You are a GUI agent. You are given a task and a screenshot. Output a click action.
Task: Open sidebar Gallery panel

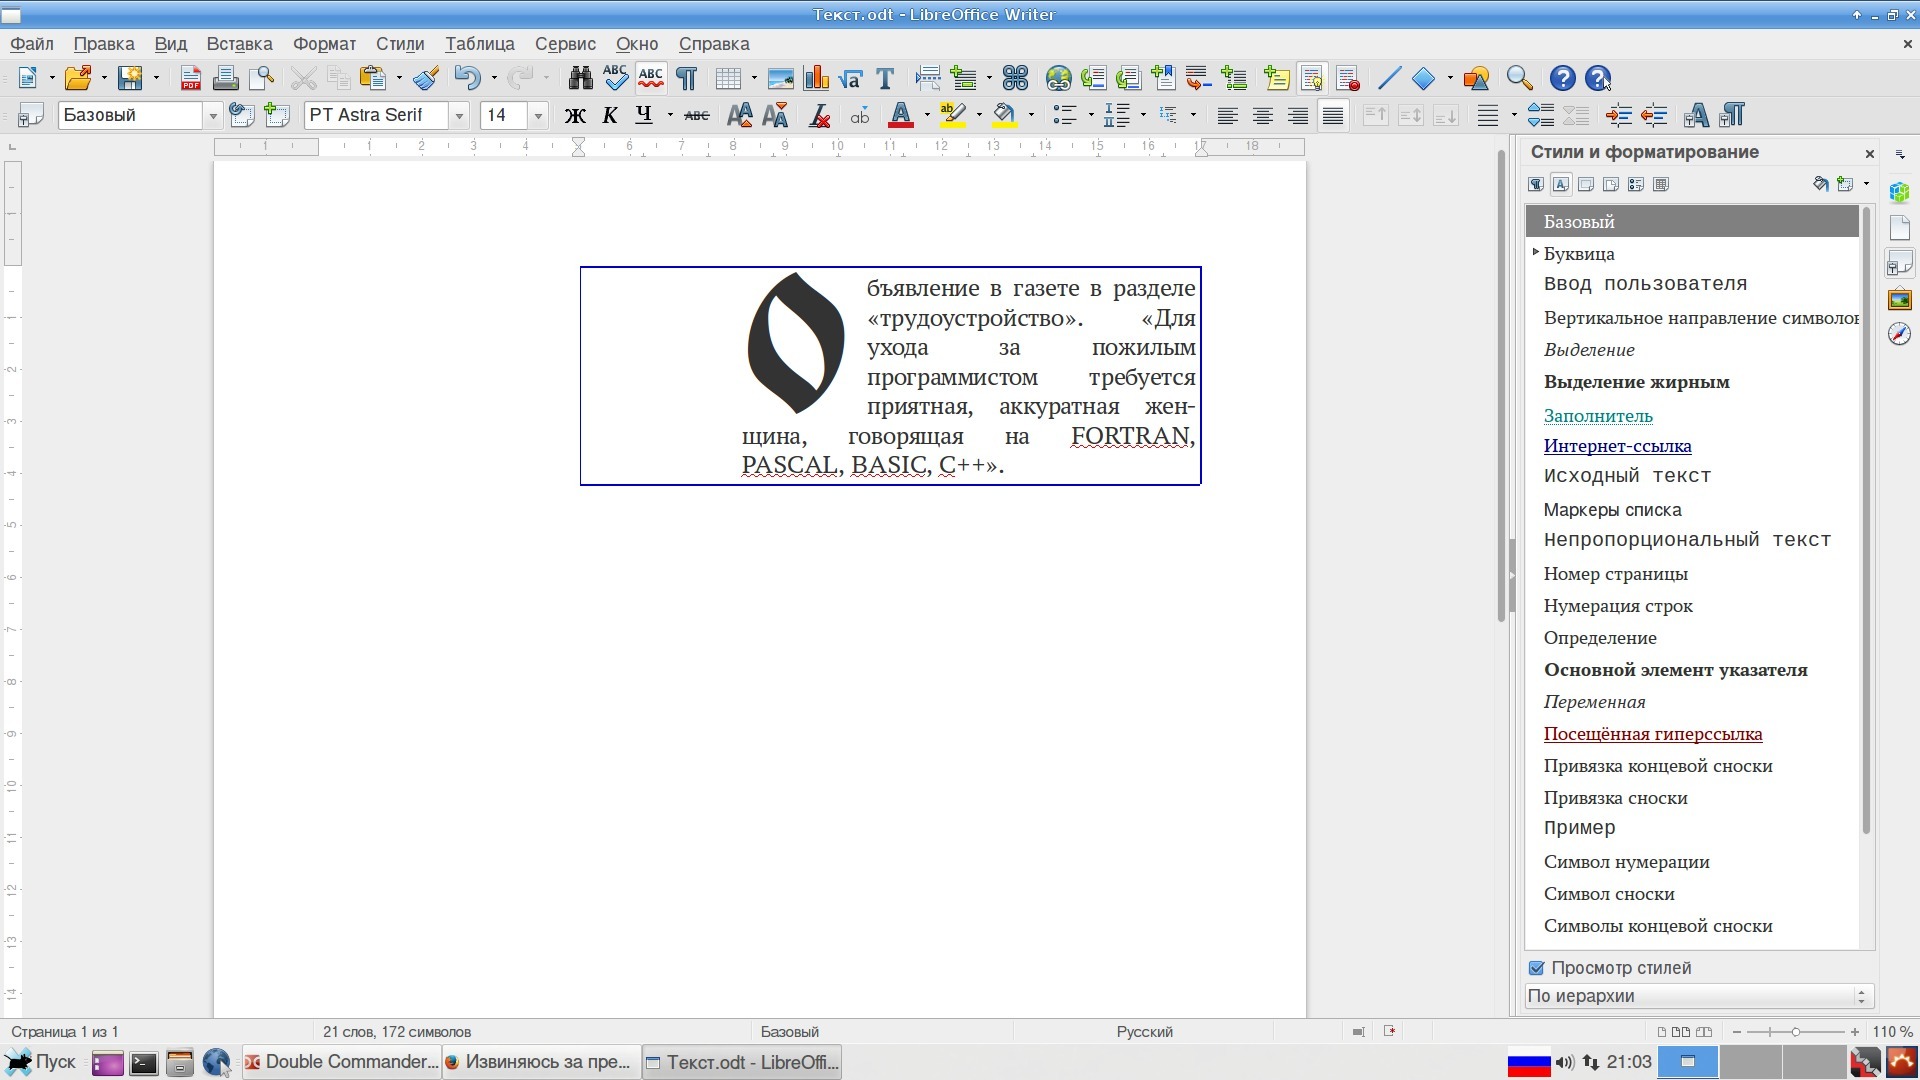[x=1899, y=299]
